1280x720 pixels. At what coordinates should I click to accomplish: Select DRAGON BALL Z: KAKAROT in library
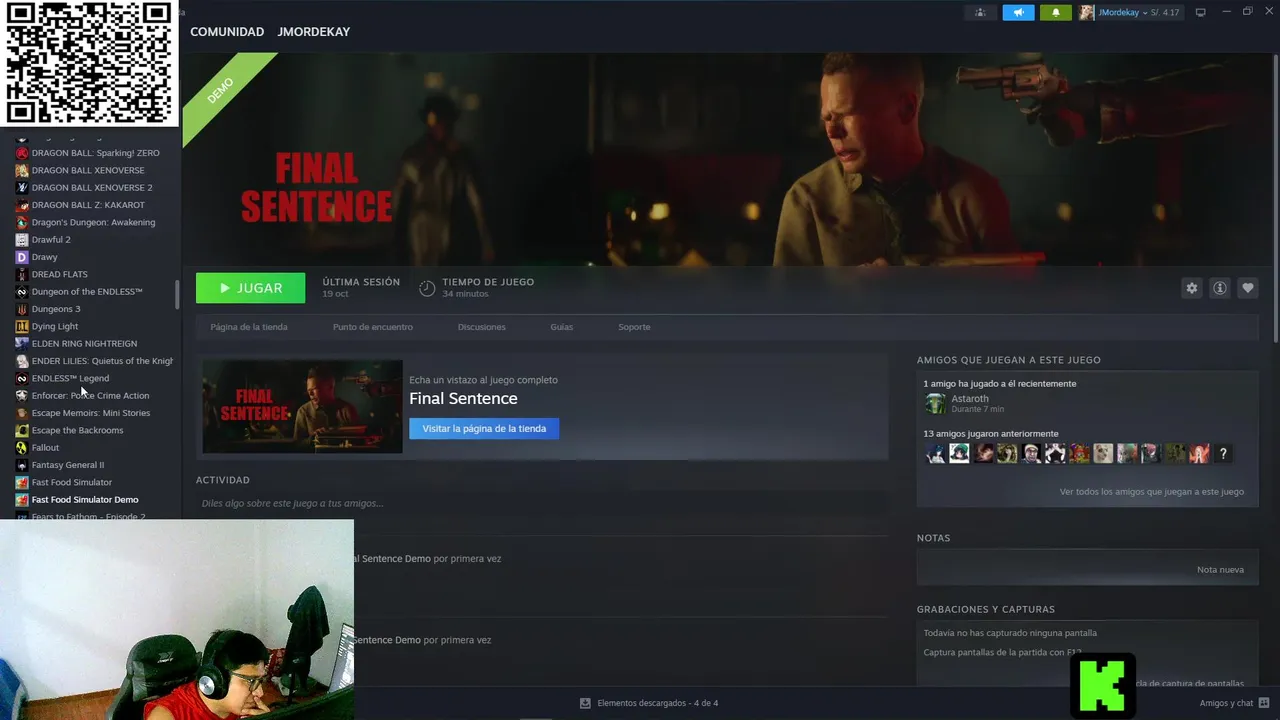click(88, 205)
